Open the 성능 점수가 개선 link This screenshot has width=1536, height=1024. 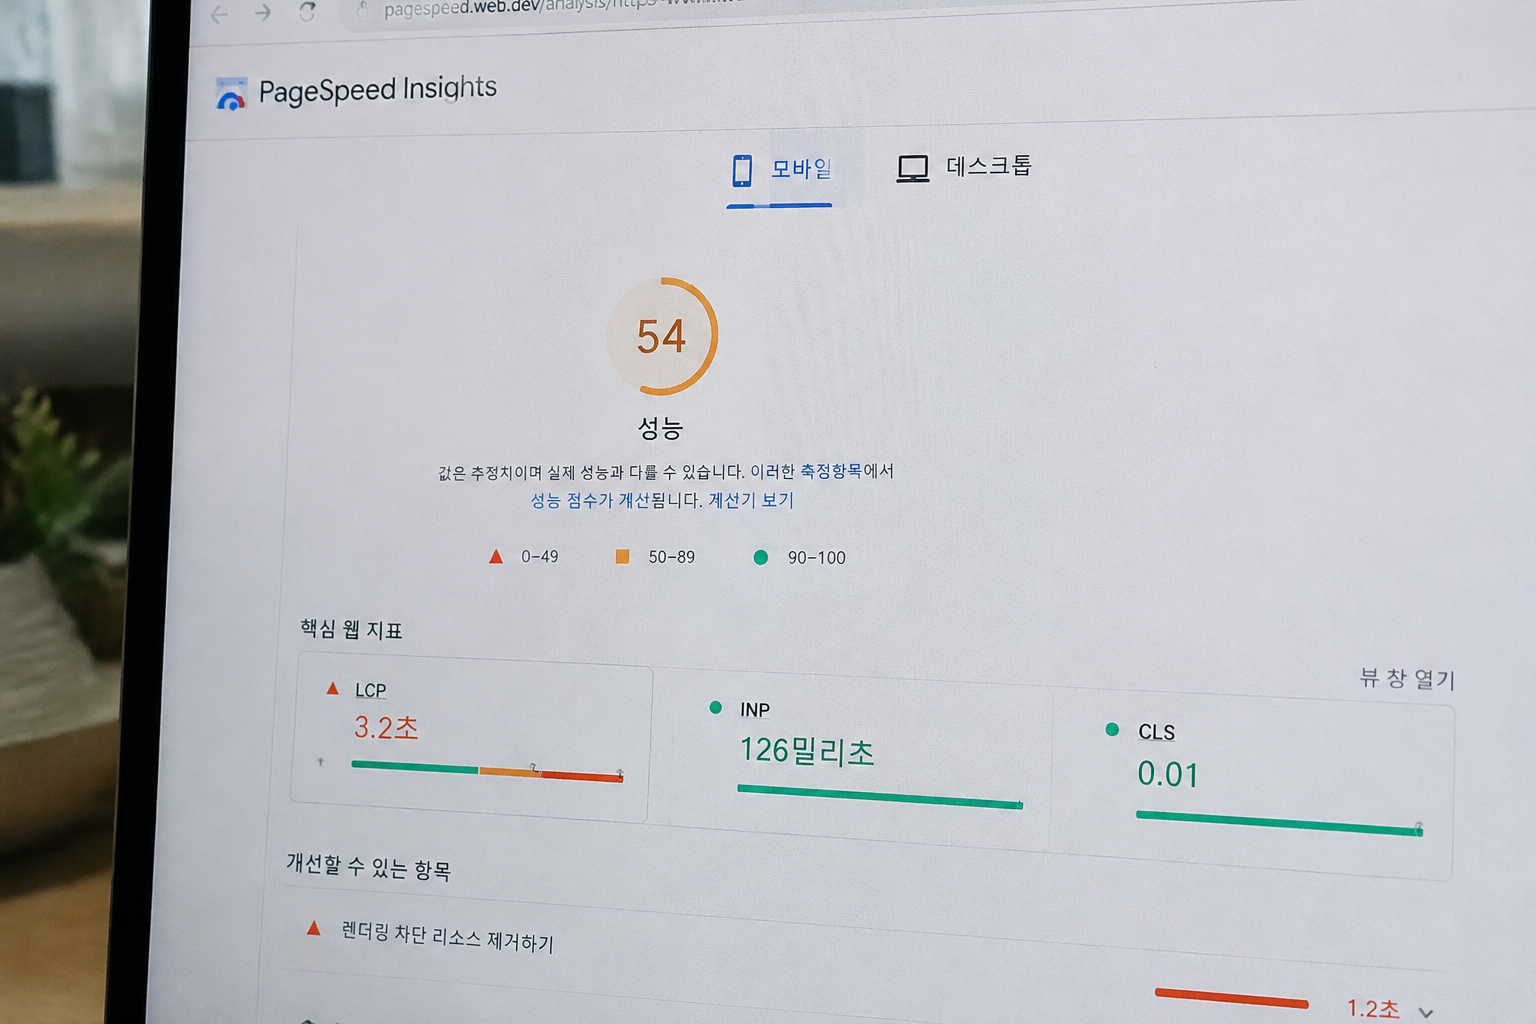pyautogui.click(x=590, y=500)
